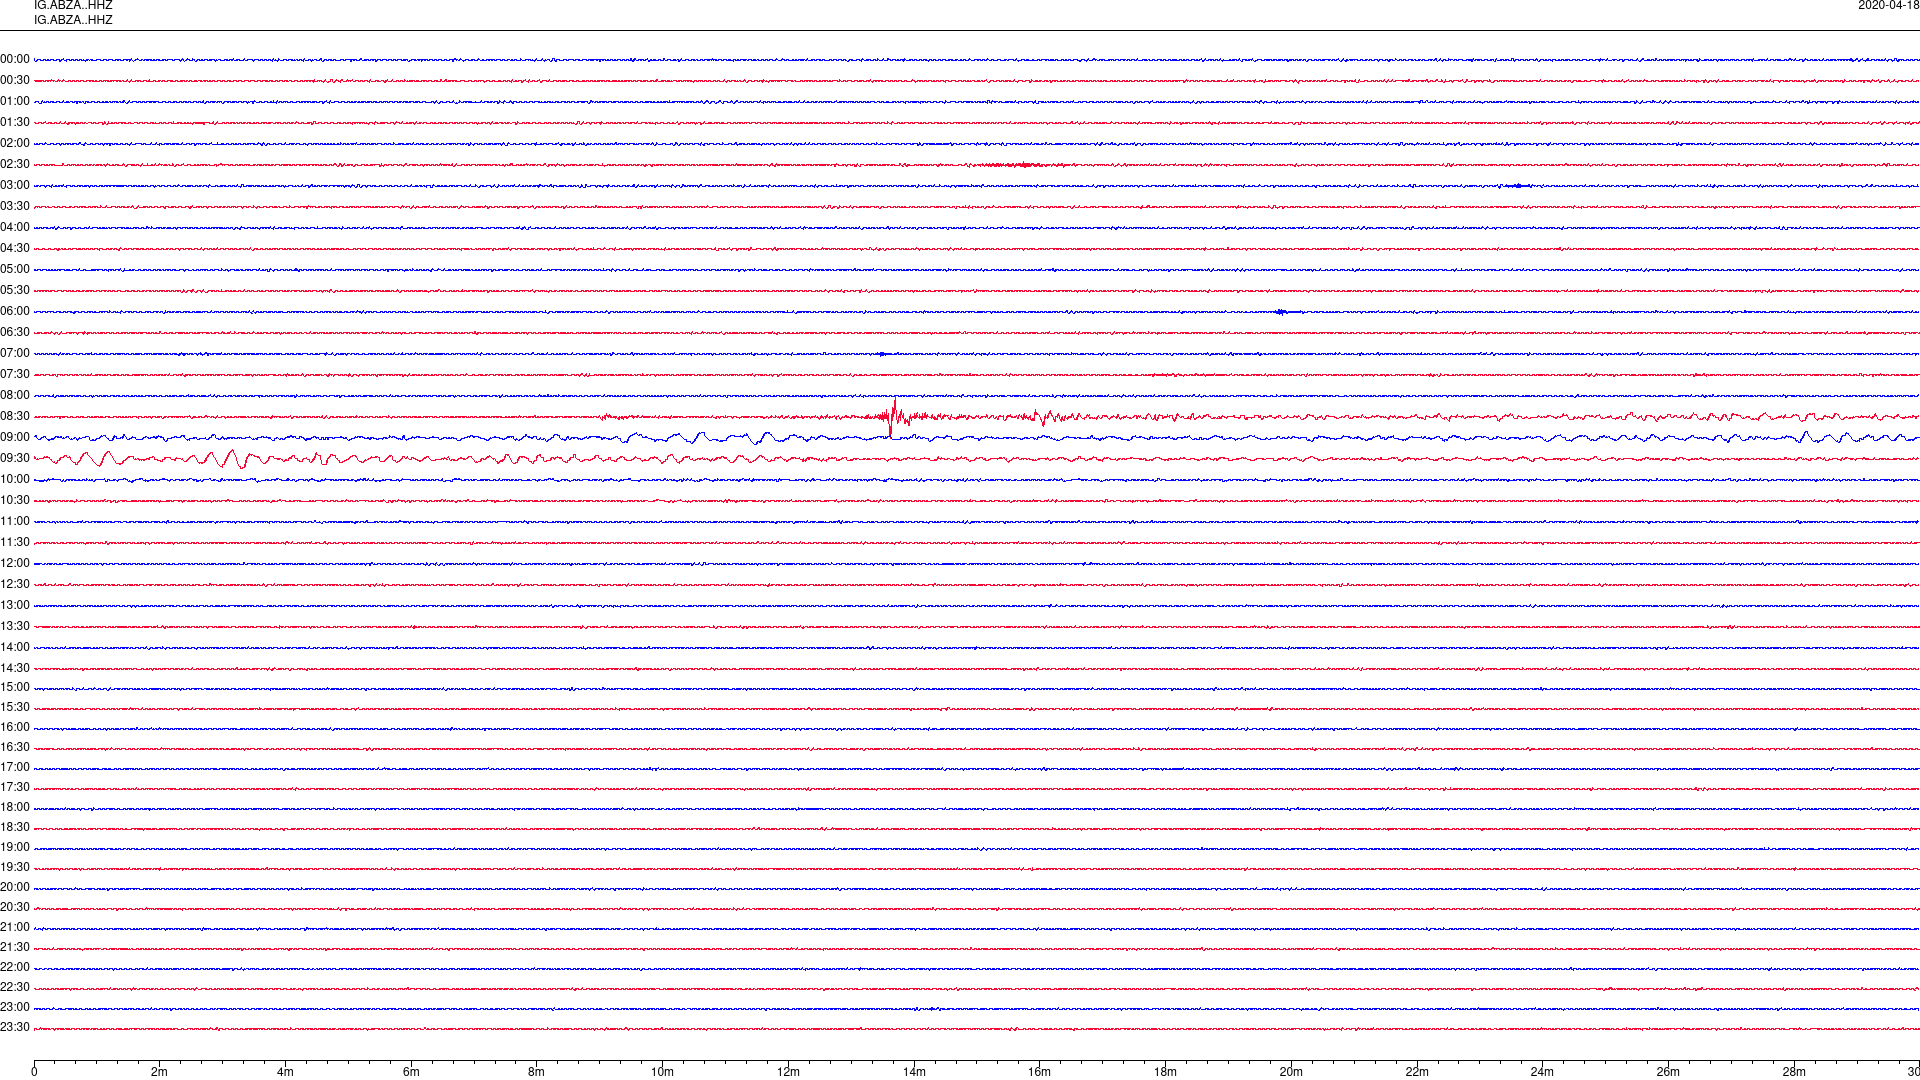
Task: Click the blue blip on 06:00 trace
Action: coord(1284,312)
